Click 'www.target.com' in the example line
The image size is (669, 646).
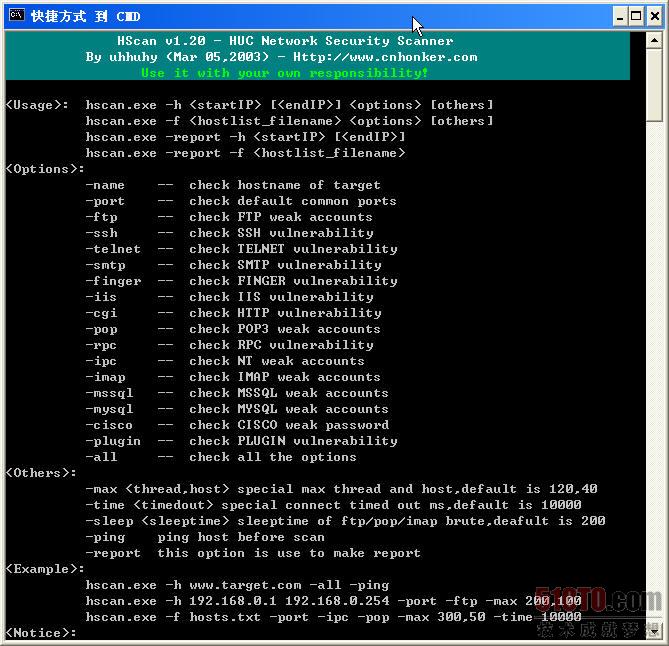[245, 585]
